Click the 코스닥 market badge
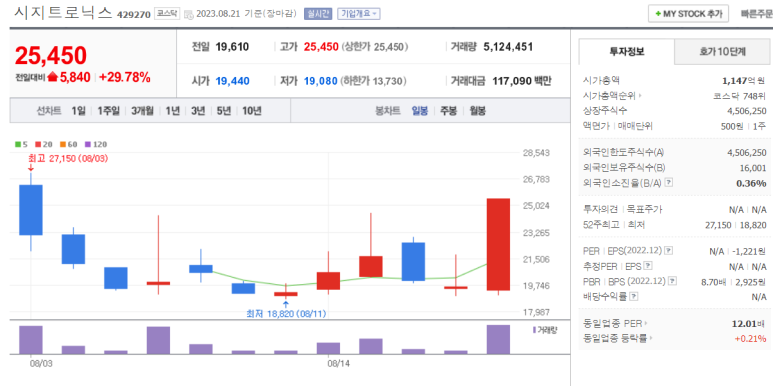This screenshot has height=386, width=773. pos(168,14)
